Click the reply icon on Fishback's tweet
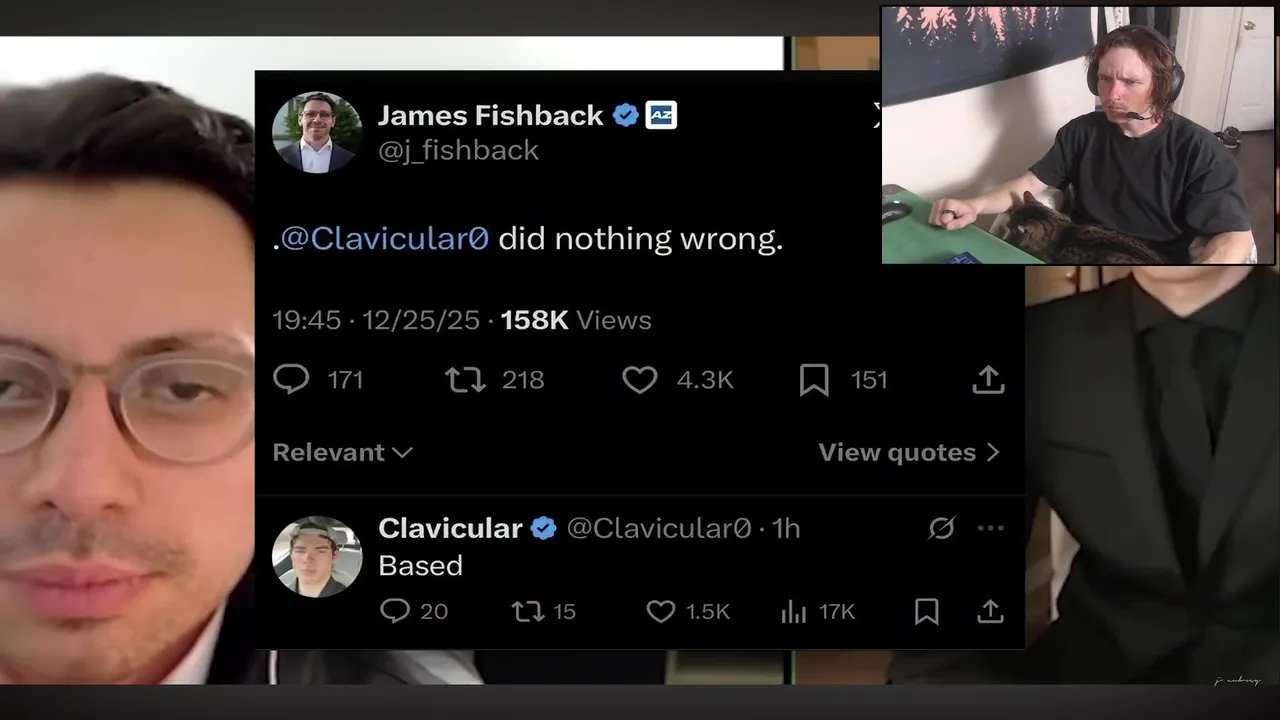The width and height of the screenshot is (1280, 720). tap(291, 380)
